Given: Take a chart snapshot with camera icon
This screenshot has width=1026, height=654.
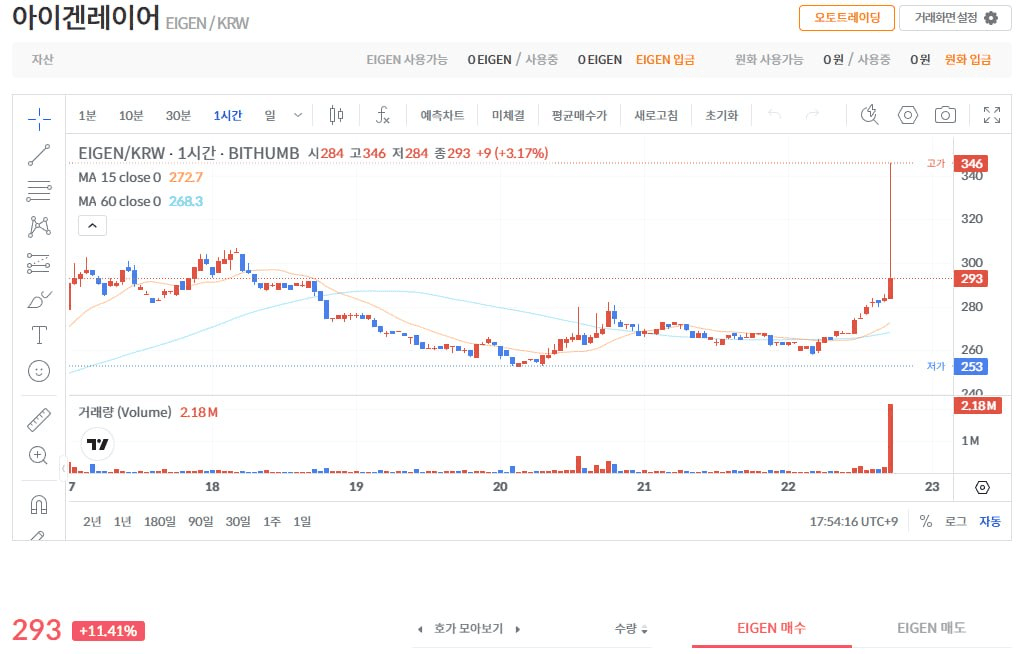Looking at the screenshot, I should (945, 115).
